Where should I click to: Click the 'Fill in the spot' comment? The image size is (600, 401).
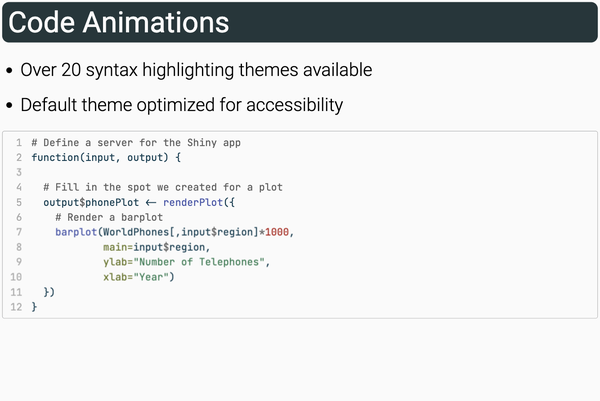(x=163, y=187)
